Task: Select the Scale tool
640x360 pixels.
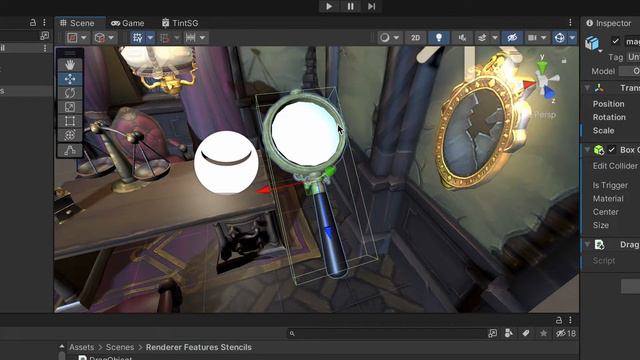Action: pyautogui.click(x=70, y=107)
